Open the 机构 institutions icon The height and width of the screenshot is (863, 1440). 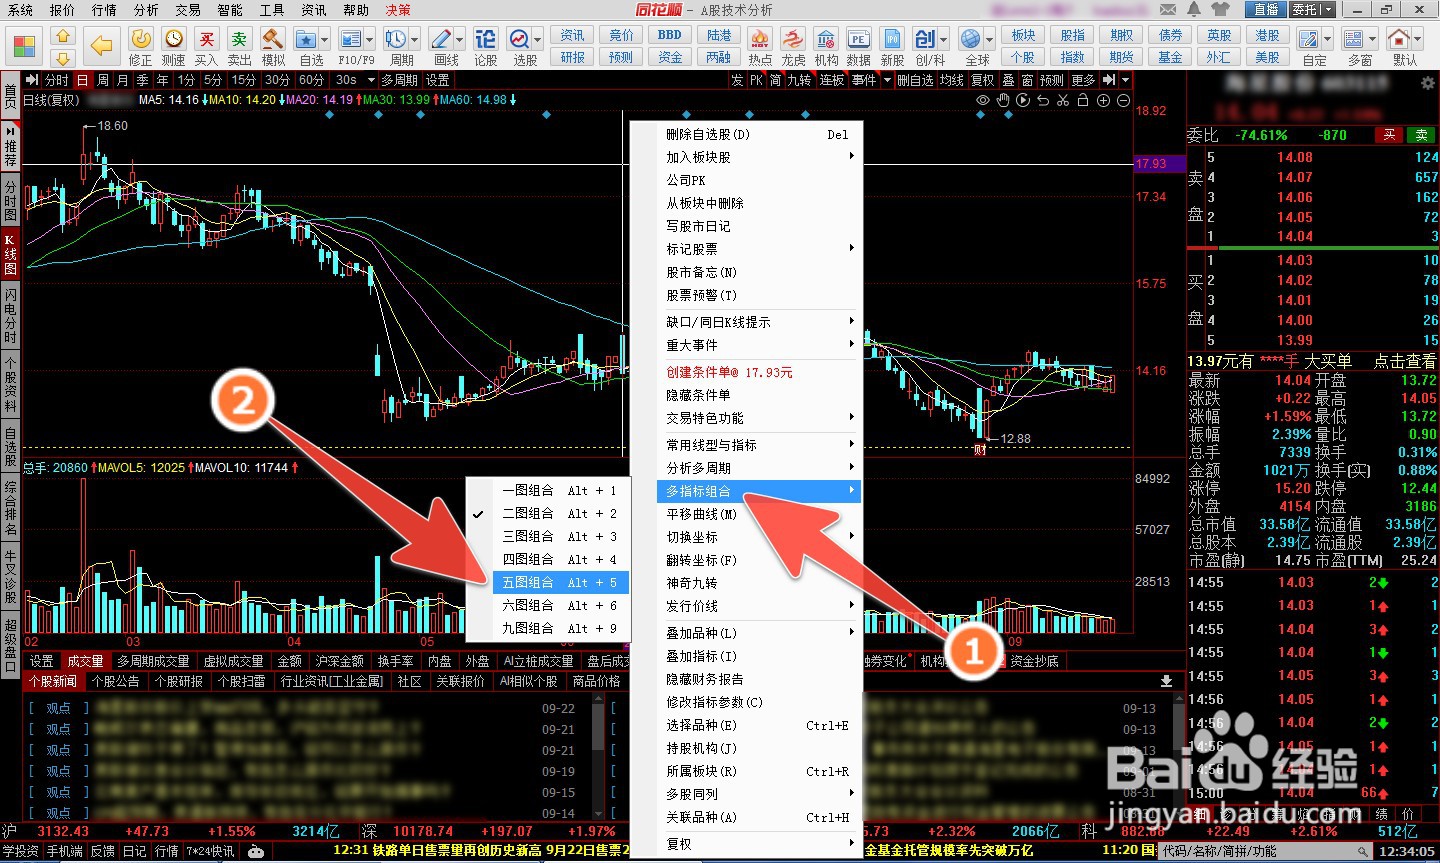click(826, 39)
